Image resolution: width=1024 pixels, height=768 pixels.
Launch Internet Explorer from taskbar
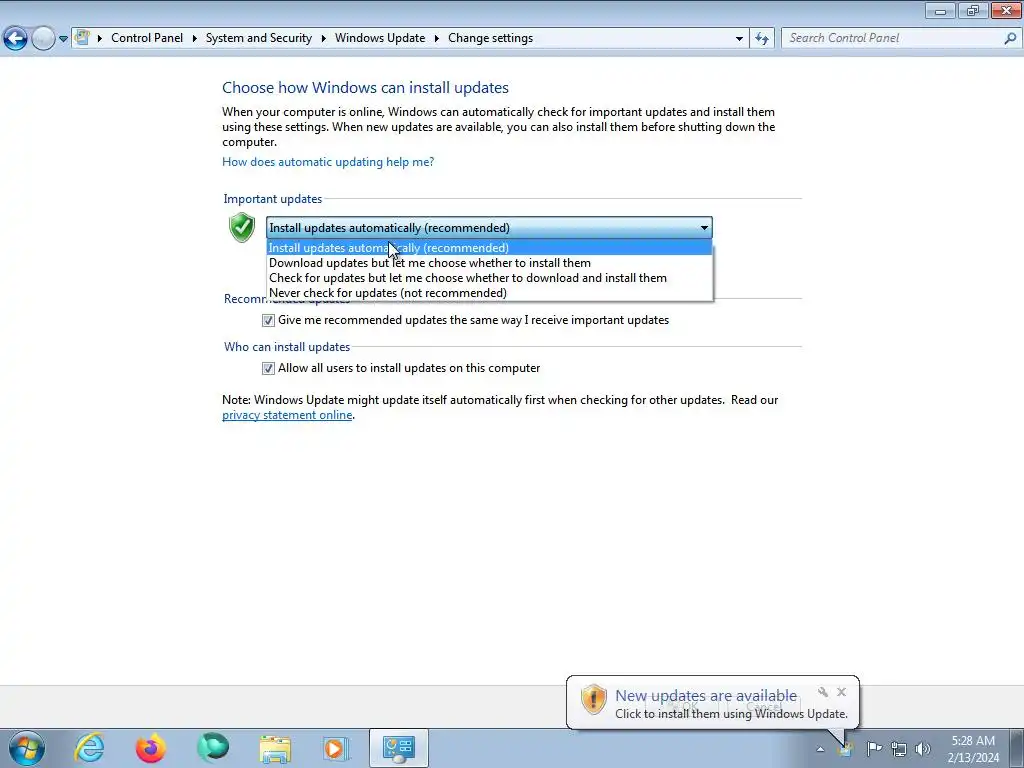(x=89, y=748)
